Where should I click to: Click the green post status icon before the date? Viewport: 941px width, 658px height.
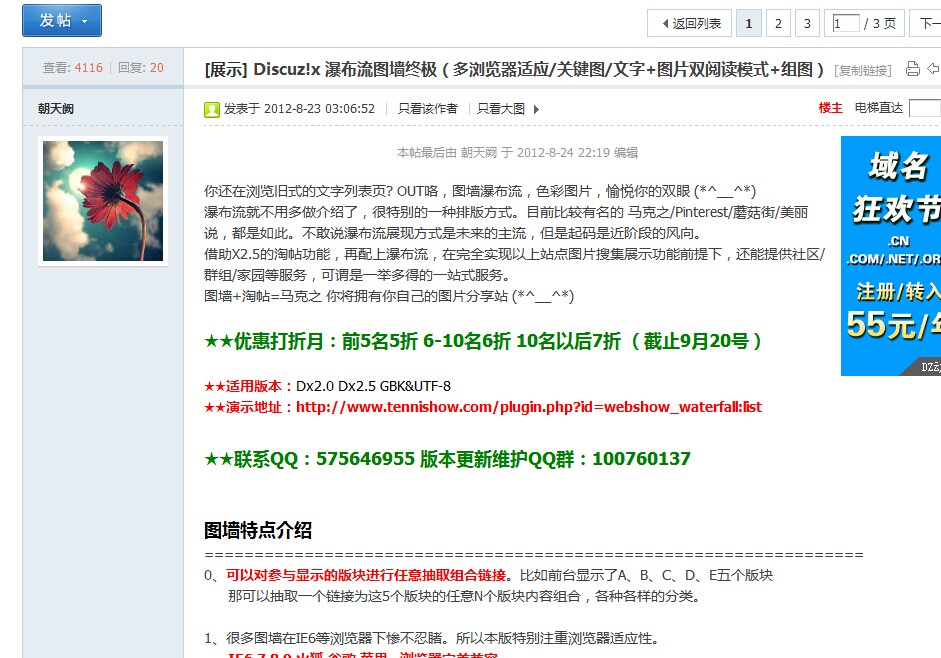pos(210,108)
